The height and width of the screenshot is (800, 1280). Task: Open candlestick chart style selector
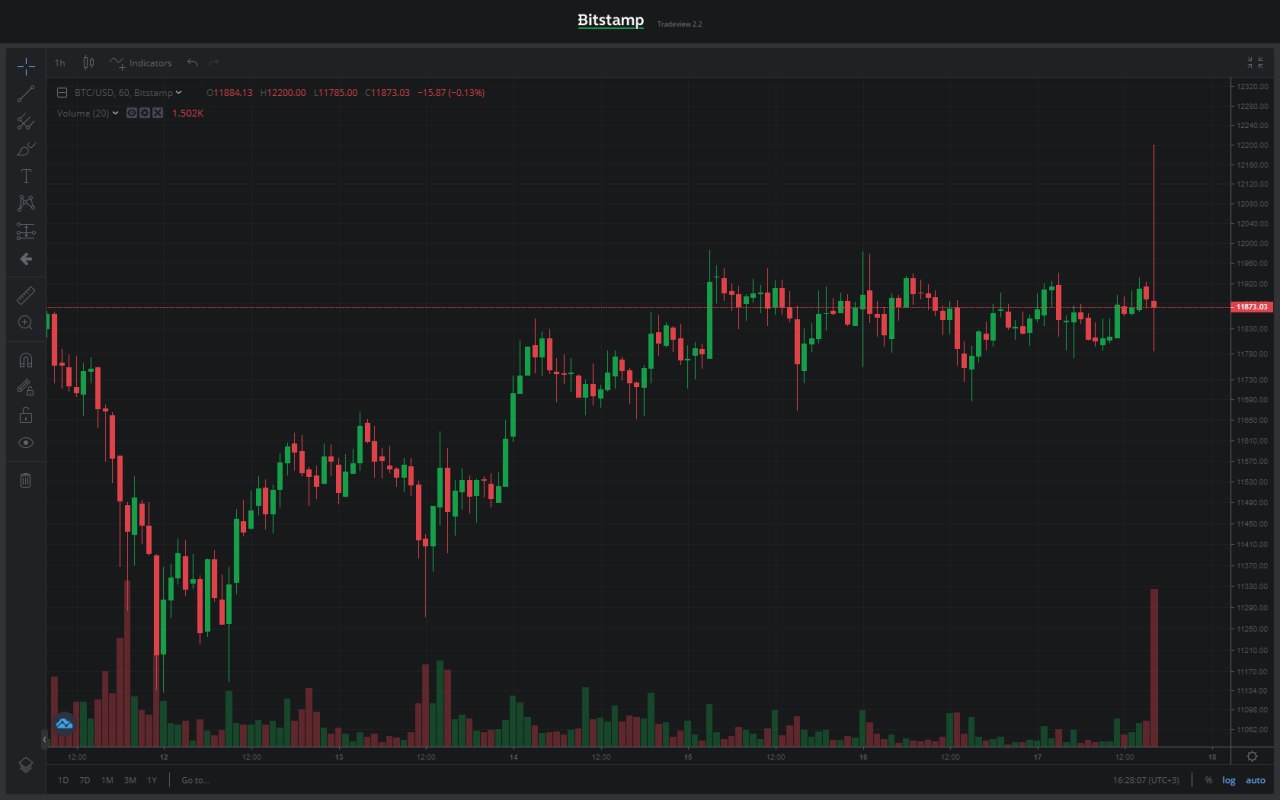point(88,63)
